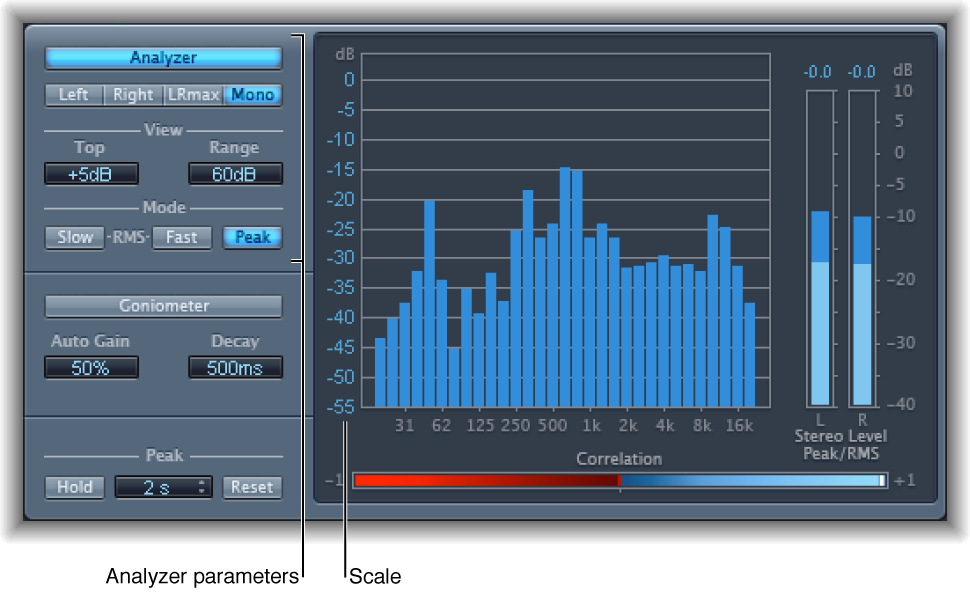Switch to the Goniometer view
This screenshot has height=594, width=970.
click(x=162, y=306)
